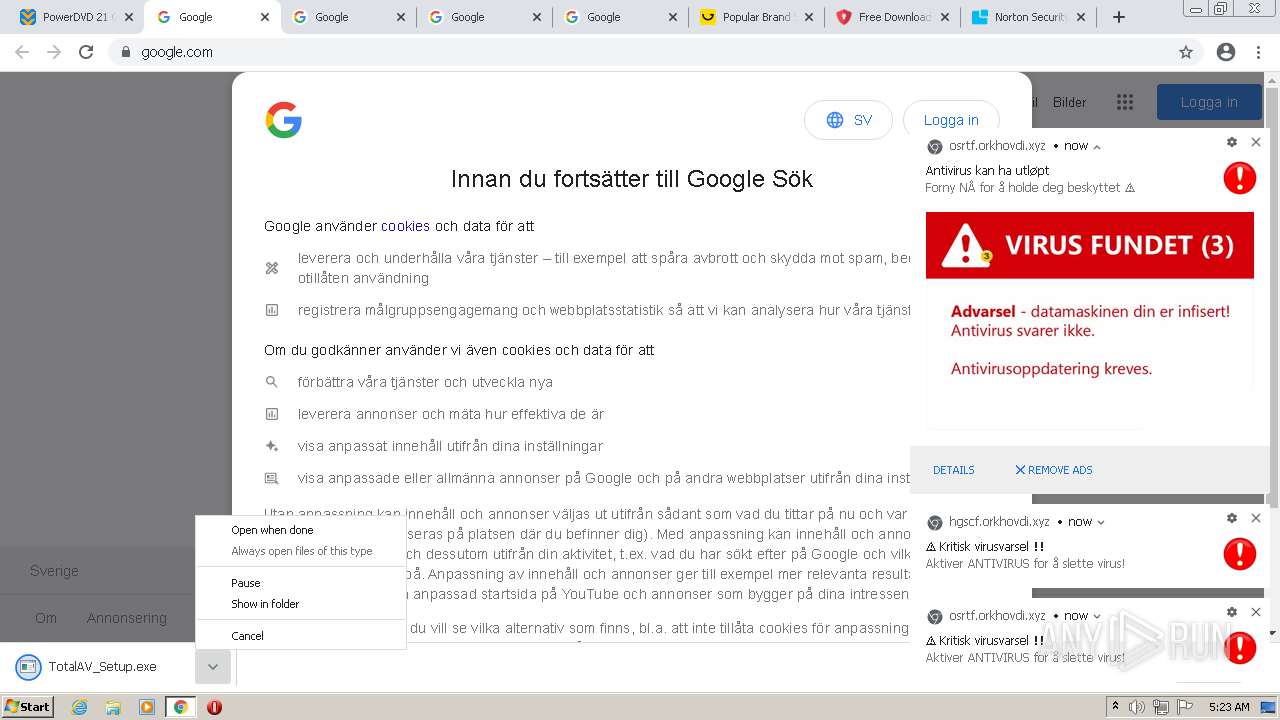Open the red antivirus icon in the taskbar
The image size is (1280, 720).
click(214, 707)
